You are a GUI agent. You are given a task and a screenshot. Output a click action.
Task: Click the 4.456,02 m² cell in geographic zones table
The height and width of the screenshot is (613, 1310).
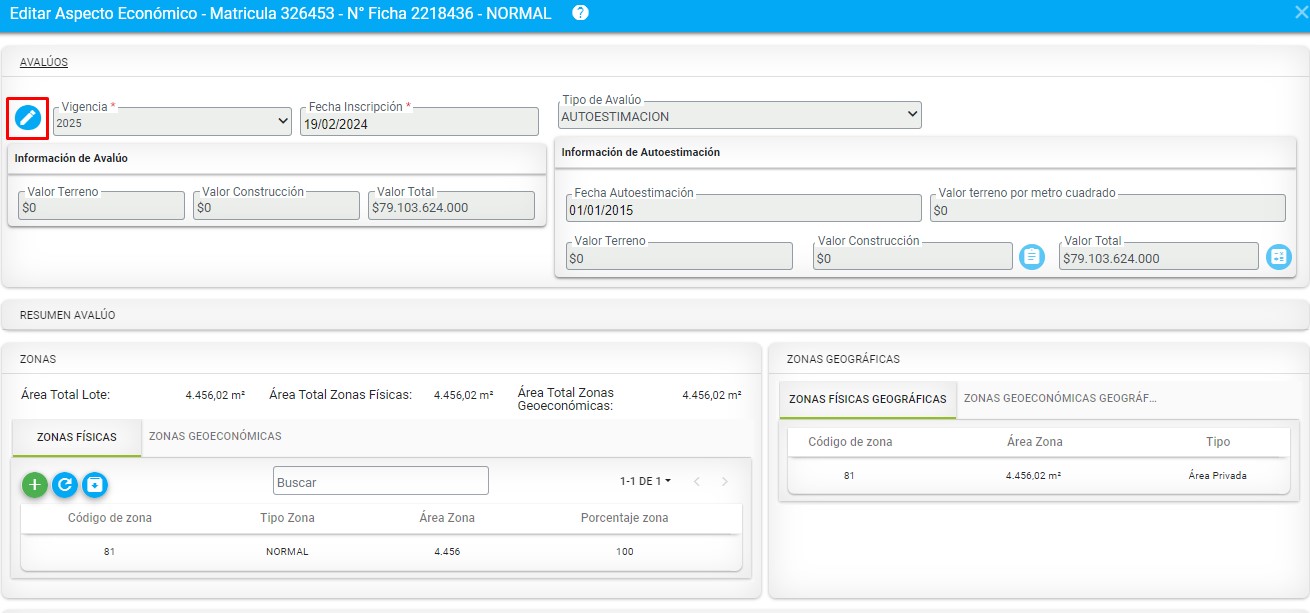(1034, 476)
